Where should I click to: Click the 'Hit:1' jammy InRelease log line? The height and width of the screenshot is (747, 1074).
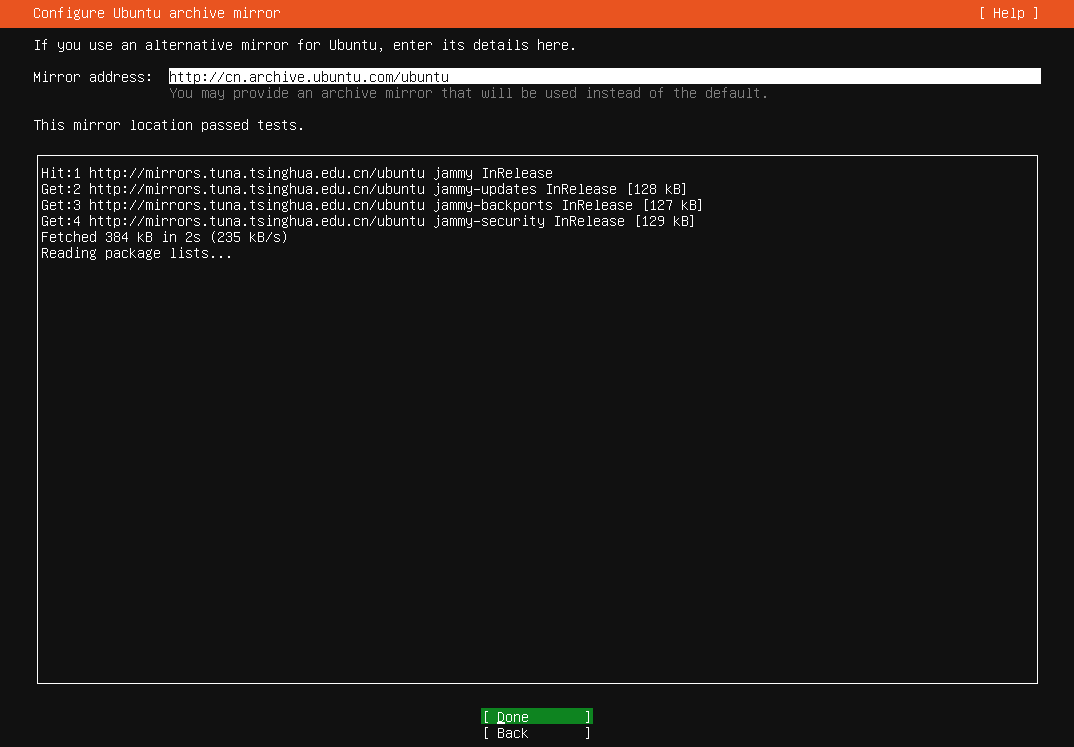pyautogui.click(x=297, y=173)
